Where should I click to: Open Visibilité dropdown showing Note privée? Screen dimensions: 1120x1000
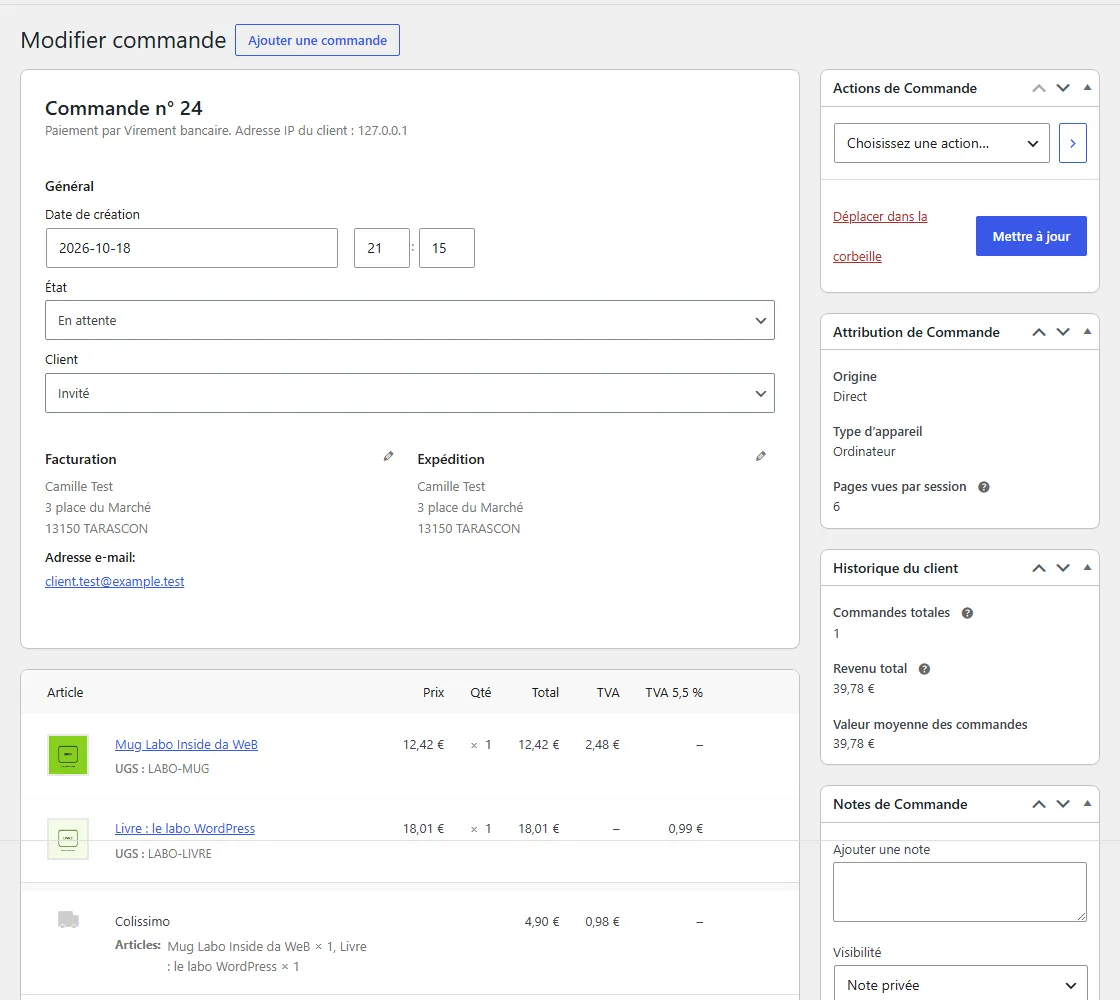click(960, 984)
